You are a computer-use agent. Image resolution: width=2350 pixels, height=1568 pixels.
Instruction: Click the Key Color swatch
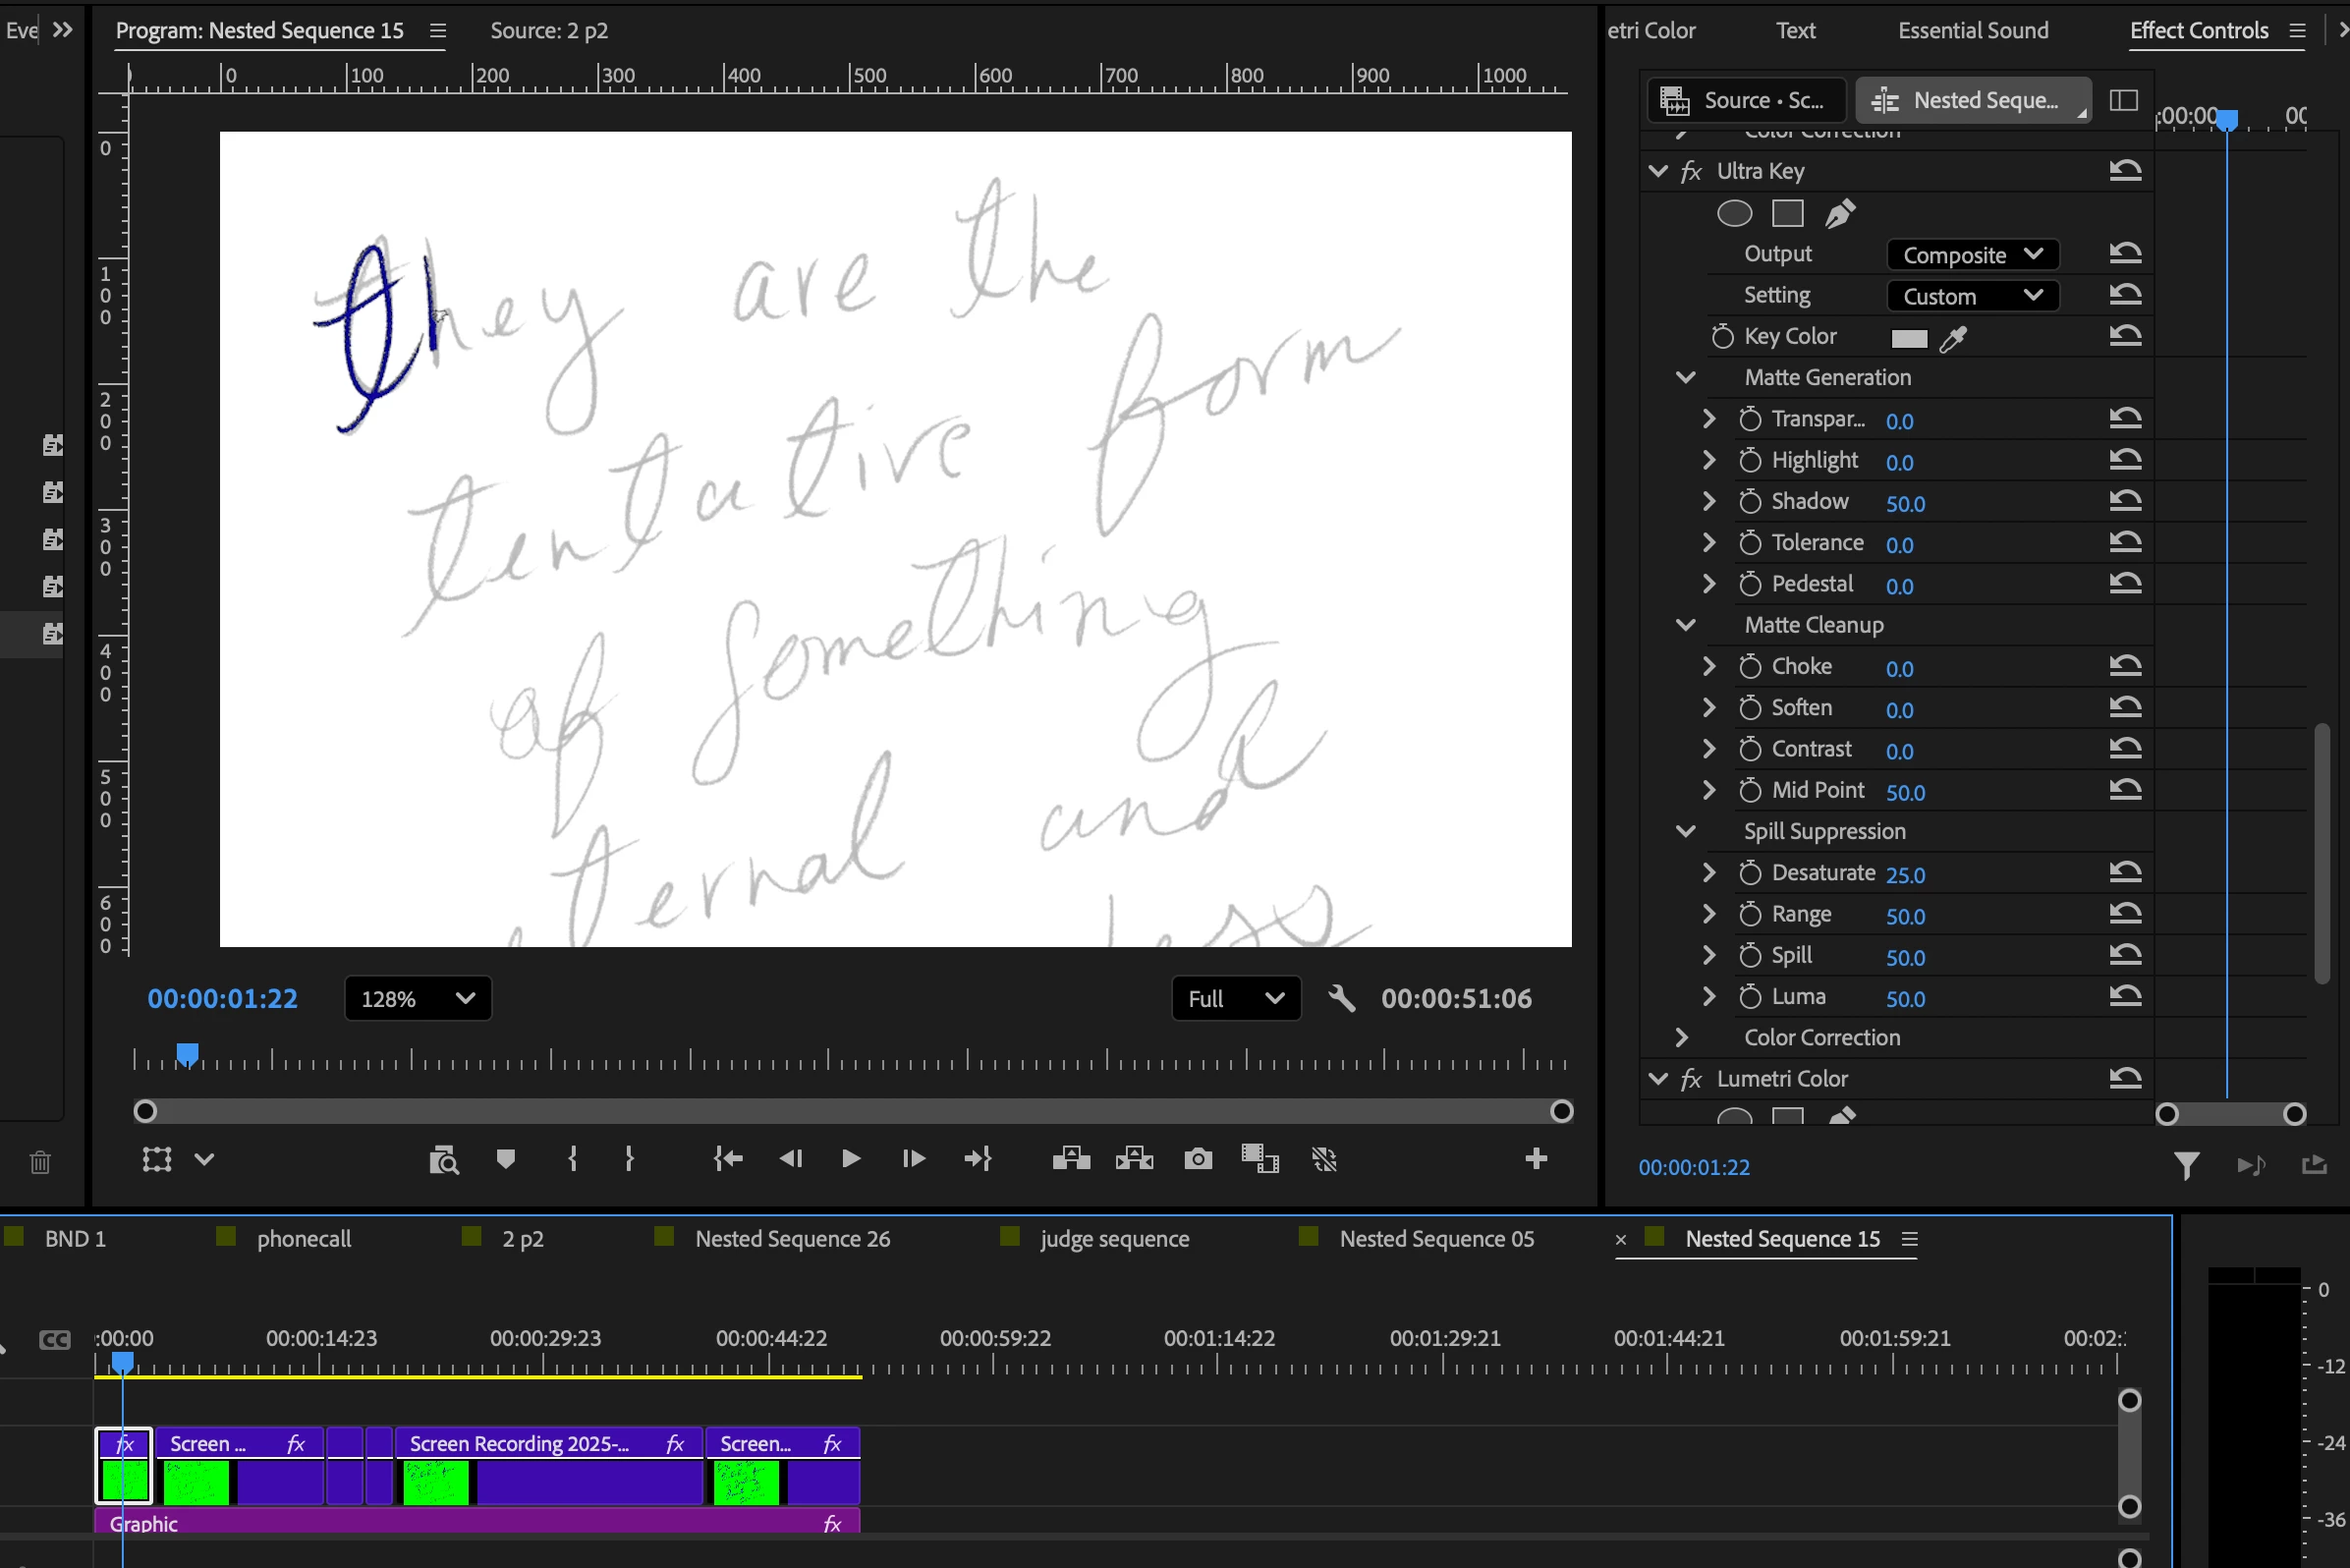pyautogui.click(x=1908, y=339)
